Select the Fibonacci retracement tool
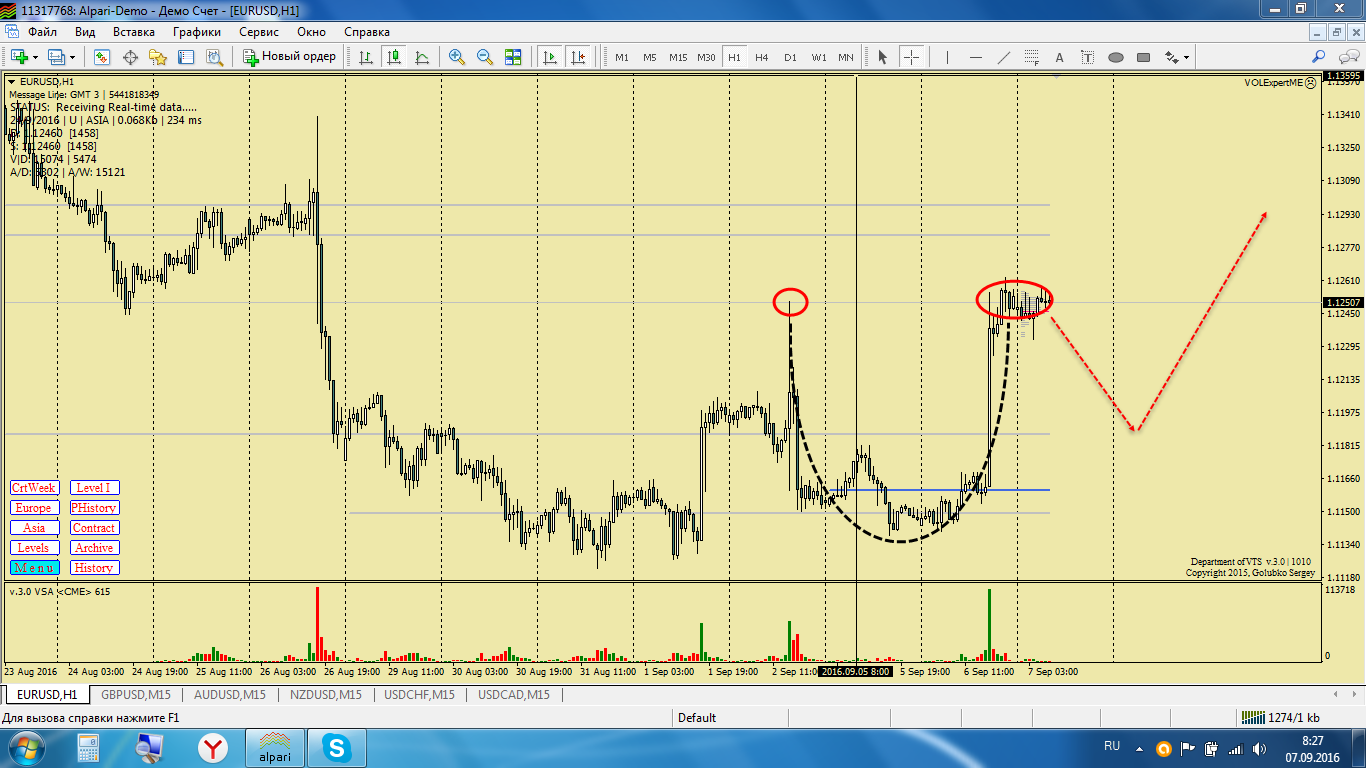 click(1032, 57)
